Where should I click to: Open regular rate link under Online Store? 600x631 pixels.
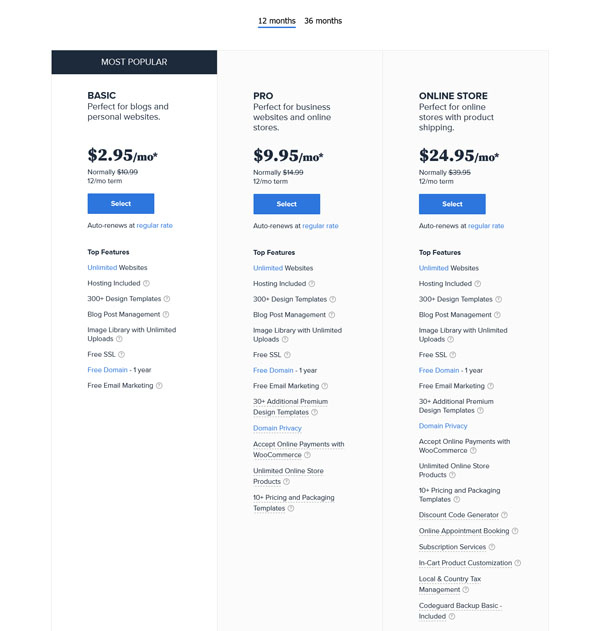pyautogui.click(x=486, y=226)
